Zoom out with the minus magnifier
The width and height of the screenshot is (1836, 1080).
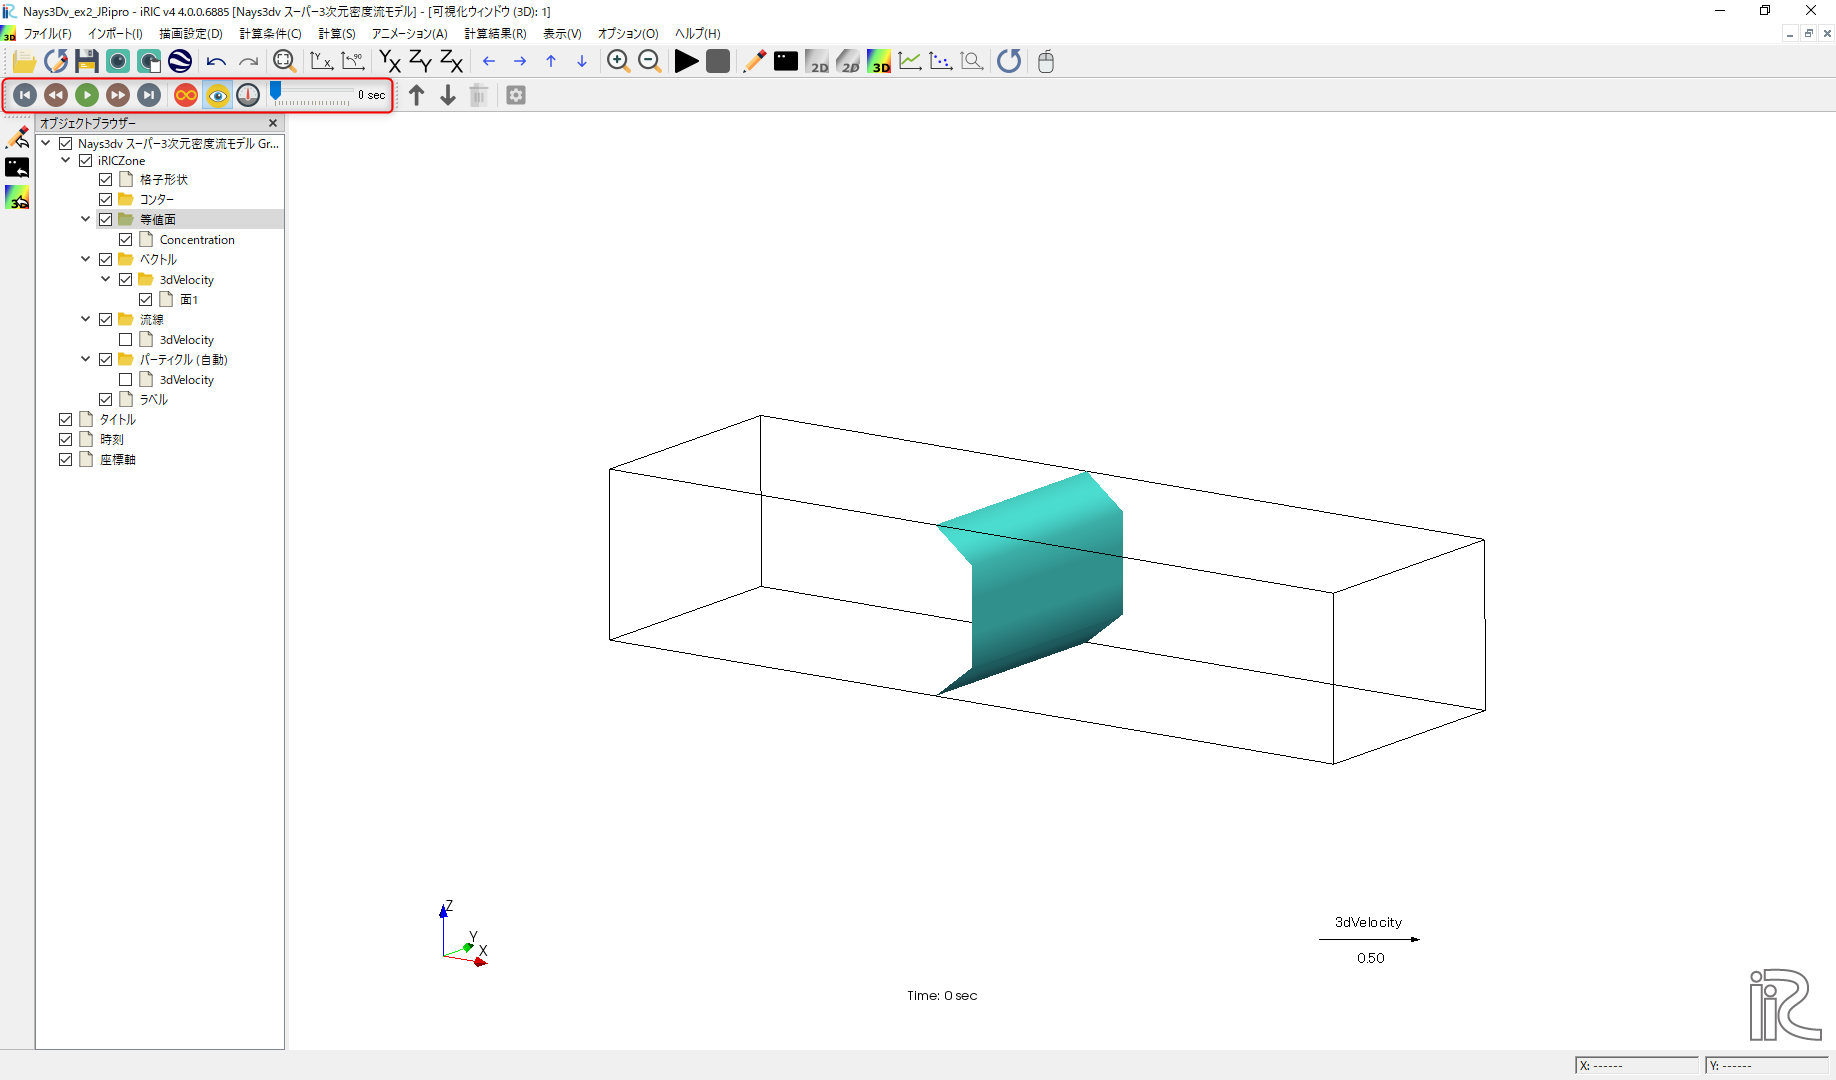coord(649,62)
